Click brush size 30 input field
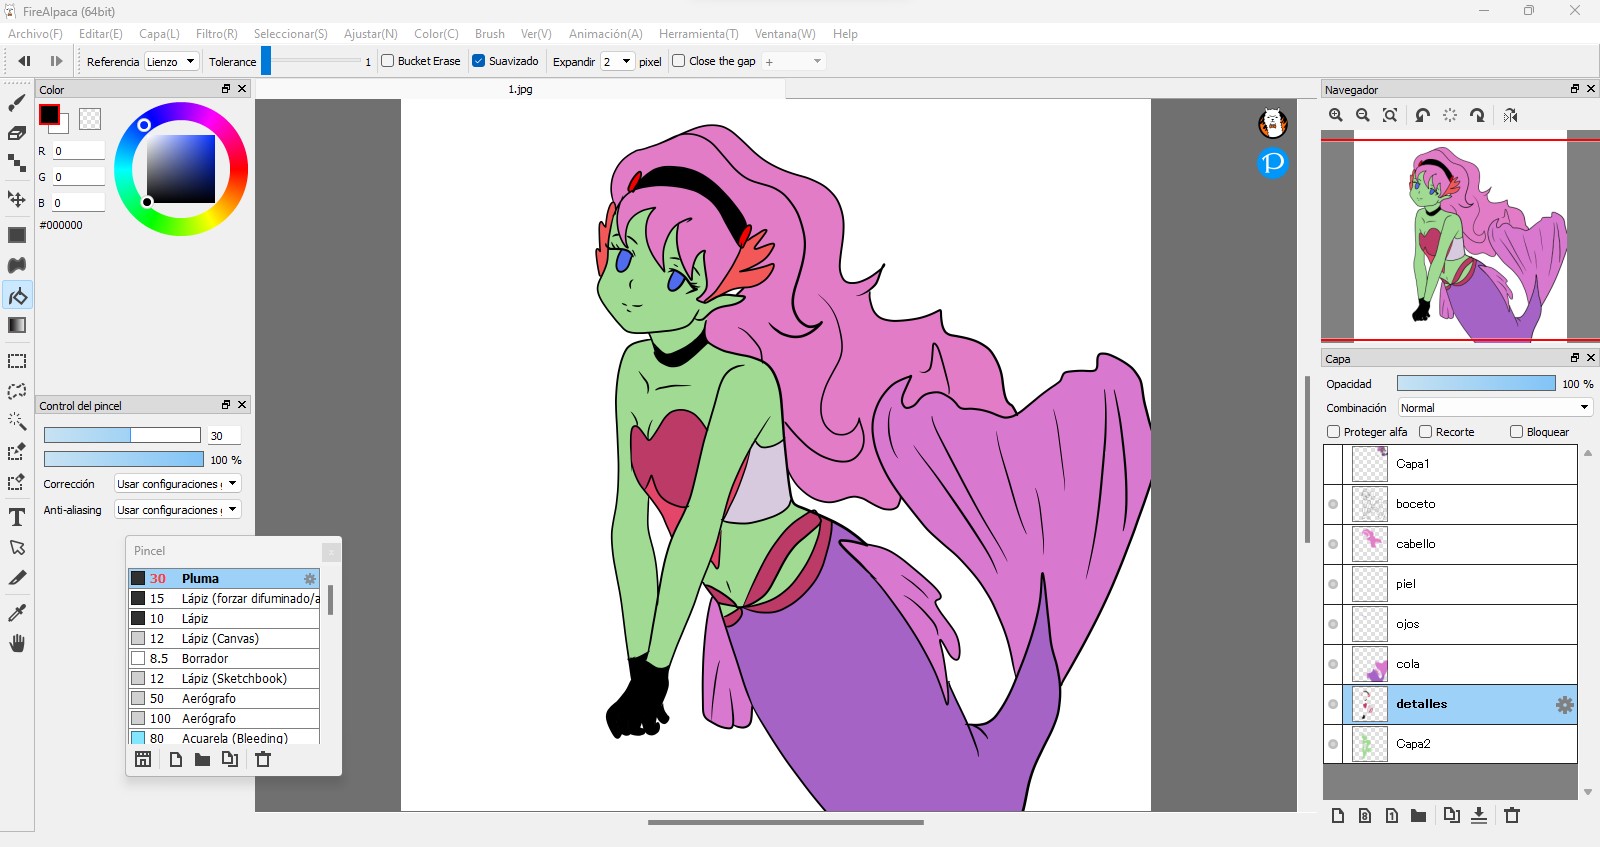Screen dimensions: 1600x847 223,436
